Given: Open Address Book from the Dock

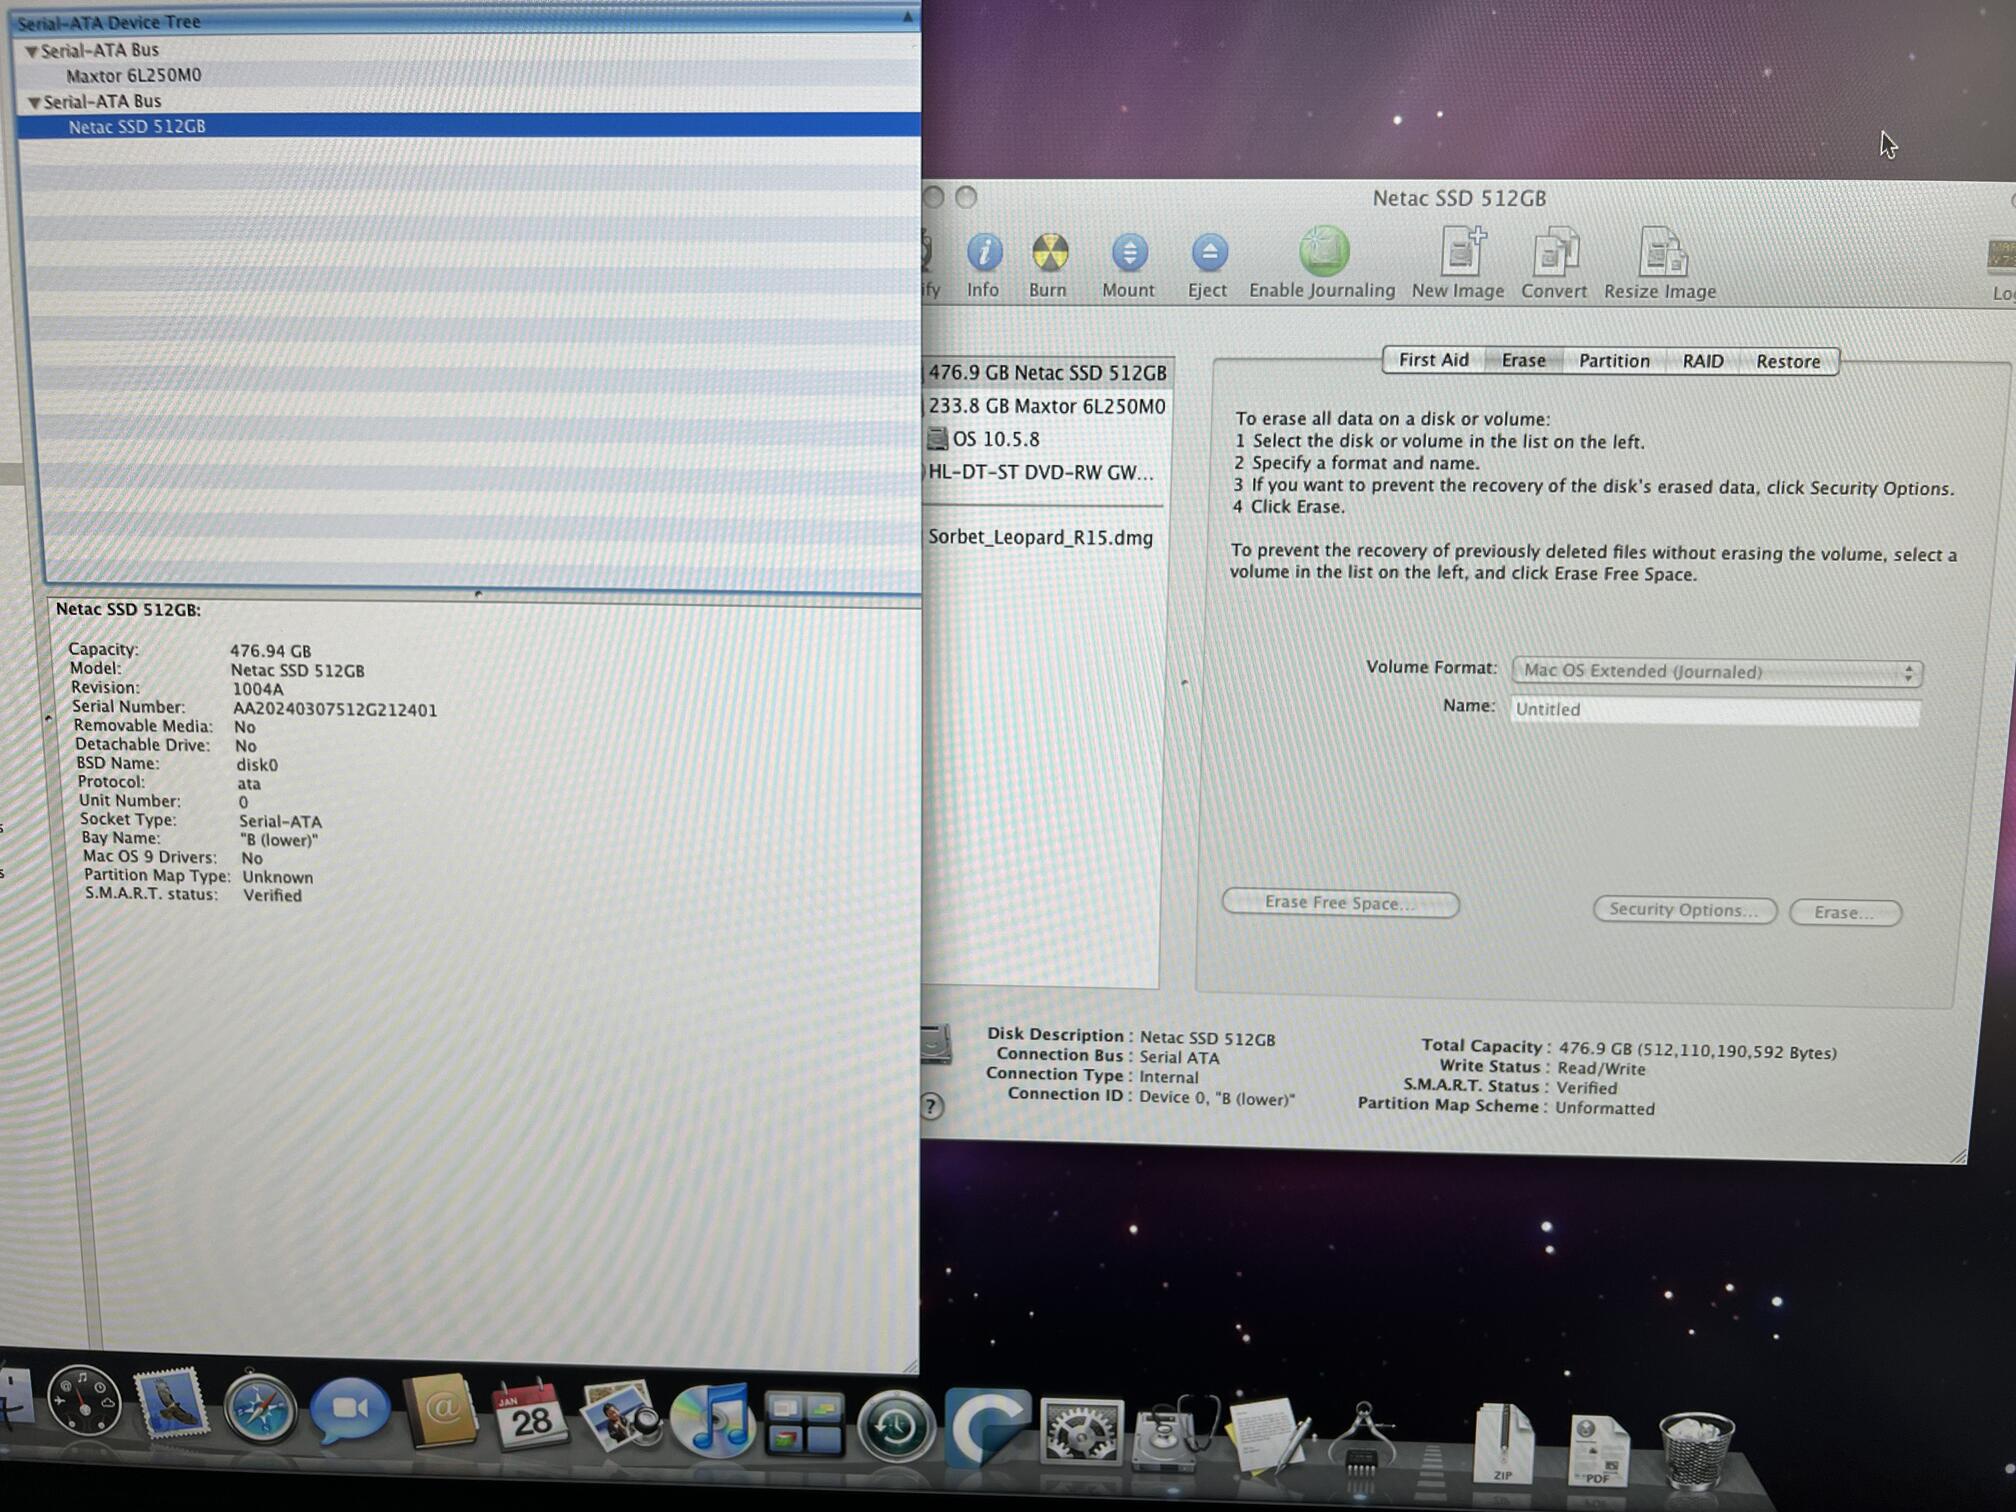Looking at the screenshot, I should [x=439, y=1411].
